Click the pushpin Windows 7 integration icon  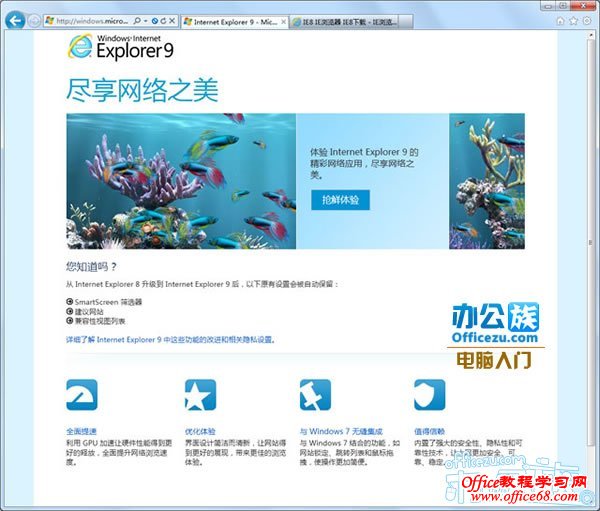[315, 395]
